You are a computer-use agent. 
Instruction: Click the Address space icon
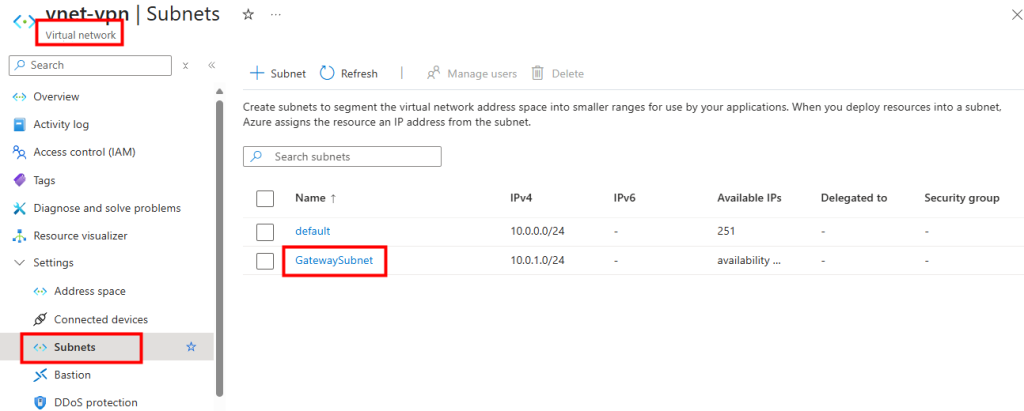click(x=40, y=291)
